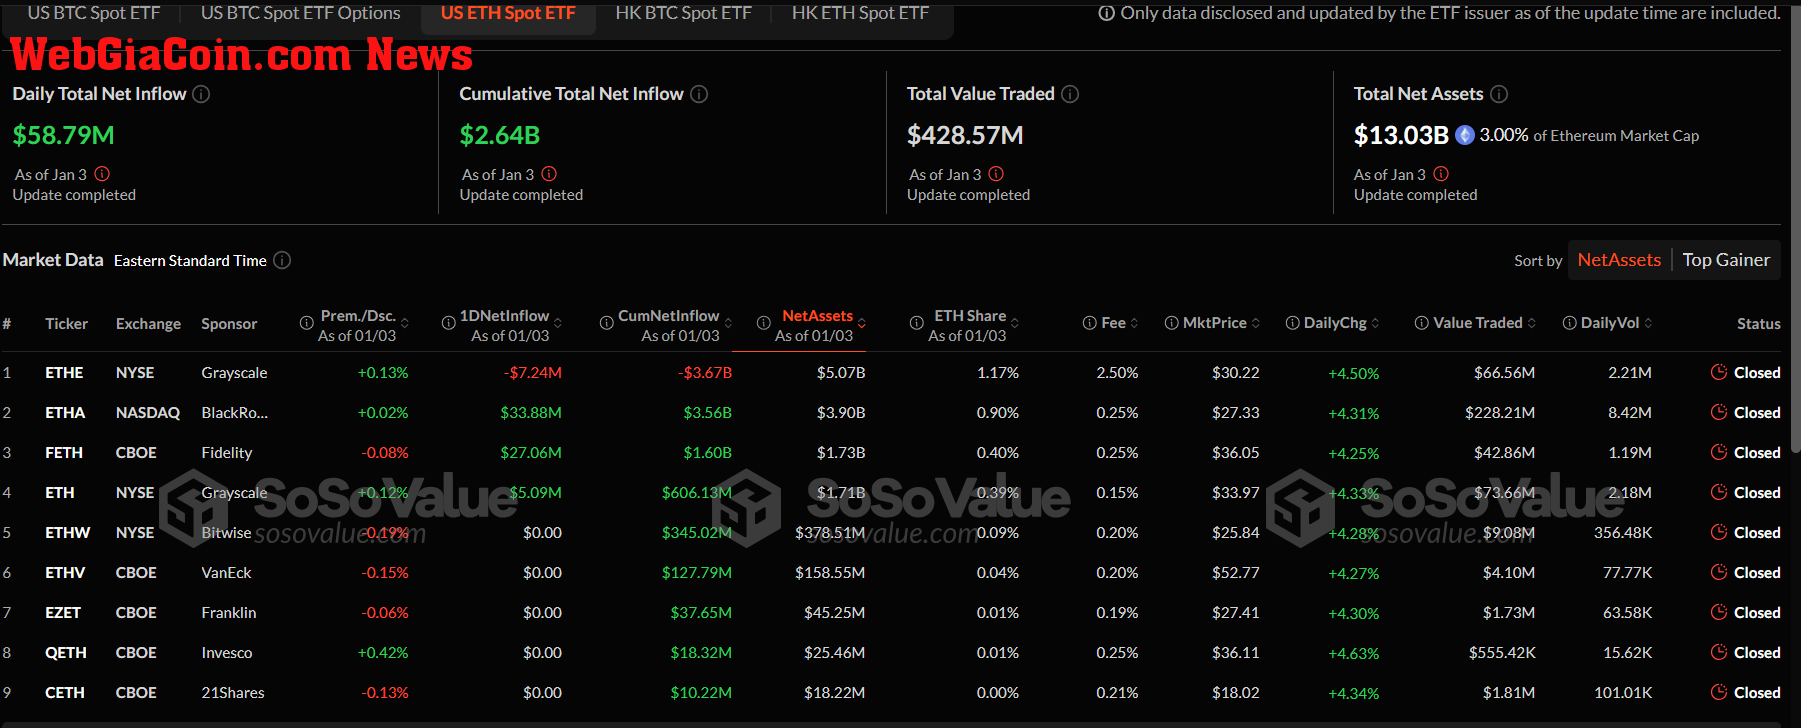Click info icon before DailyChg column header
This screenshot has width=1801, height=728.
(1293, 323)
